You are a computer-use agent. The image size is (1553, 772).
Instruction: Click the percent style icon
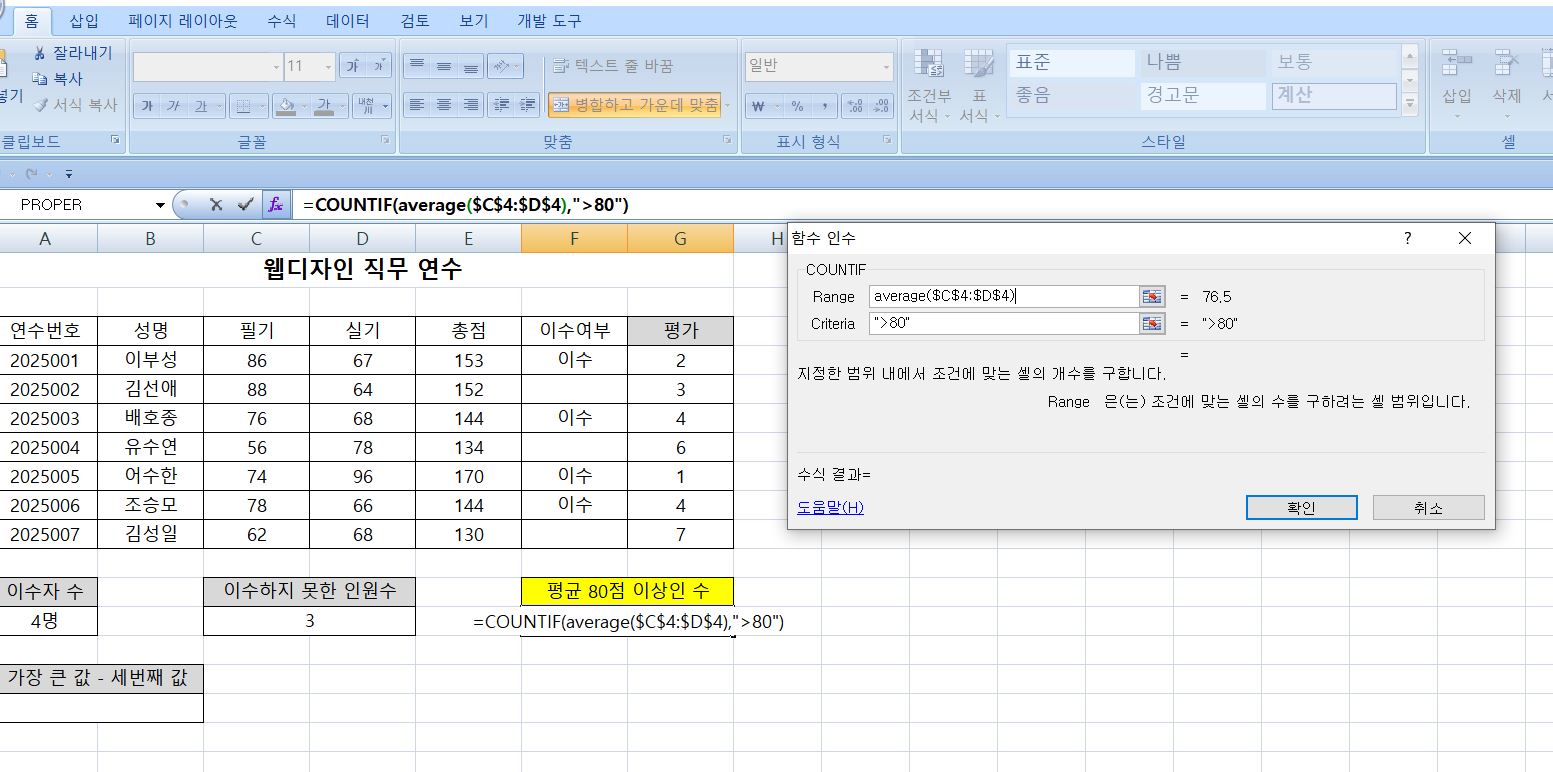click(797, 106)
